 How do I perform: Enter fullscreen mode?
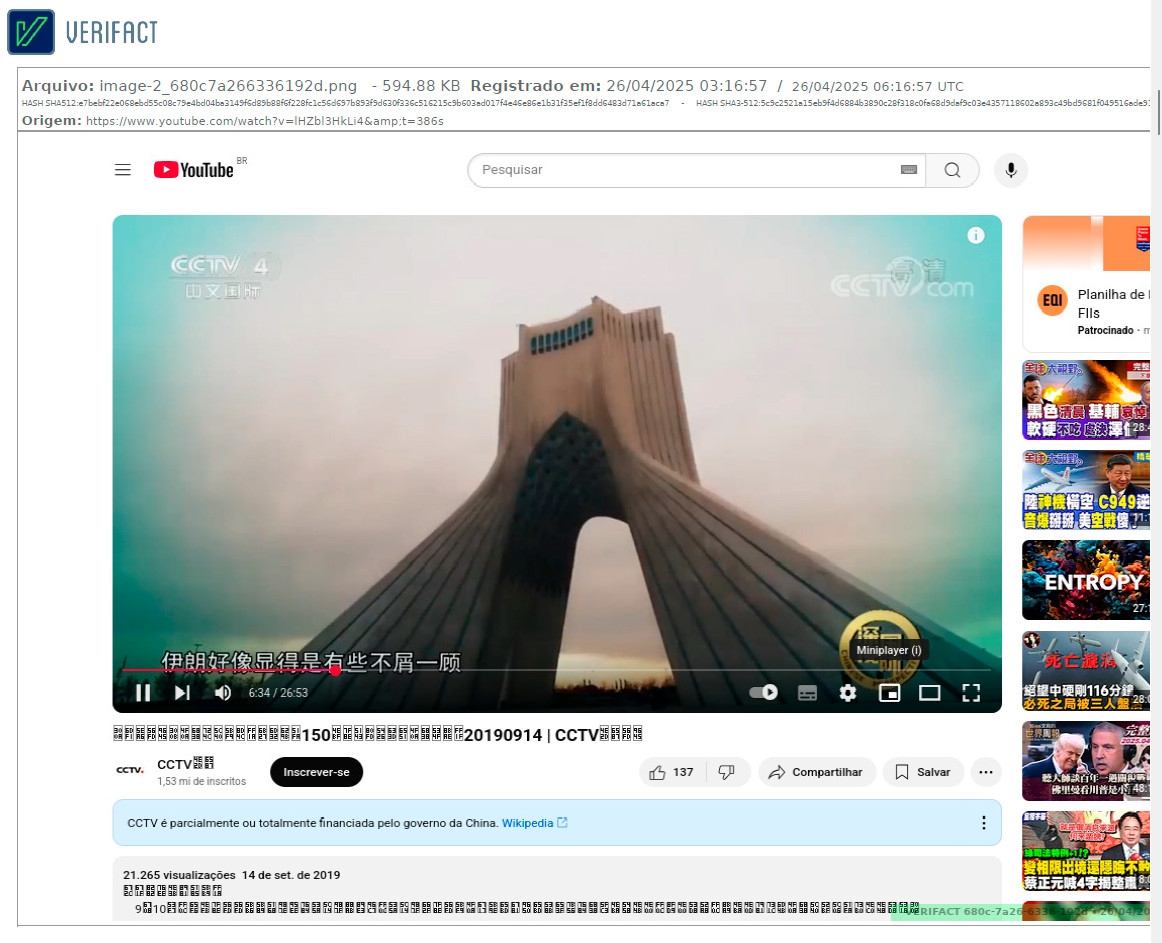(x=971, y=692)
